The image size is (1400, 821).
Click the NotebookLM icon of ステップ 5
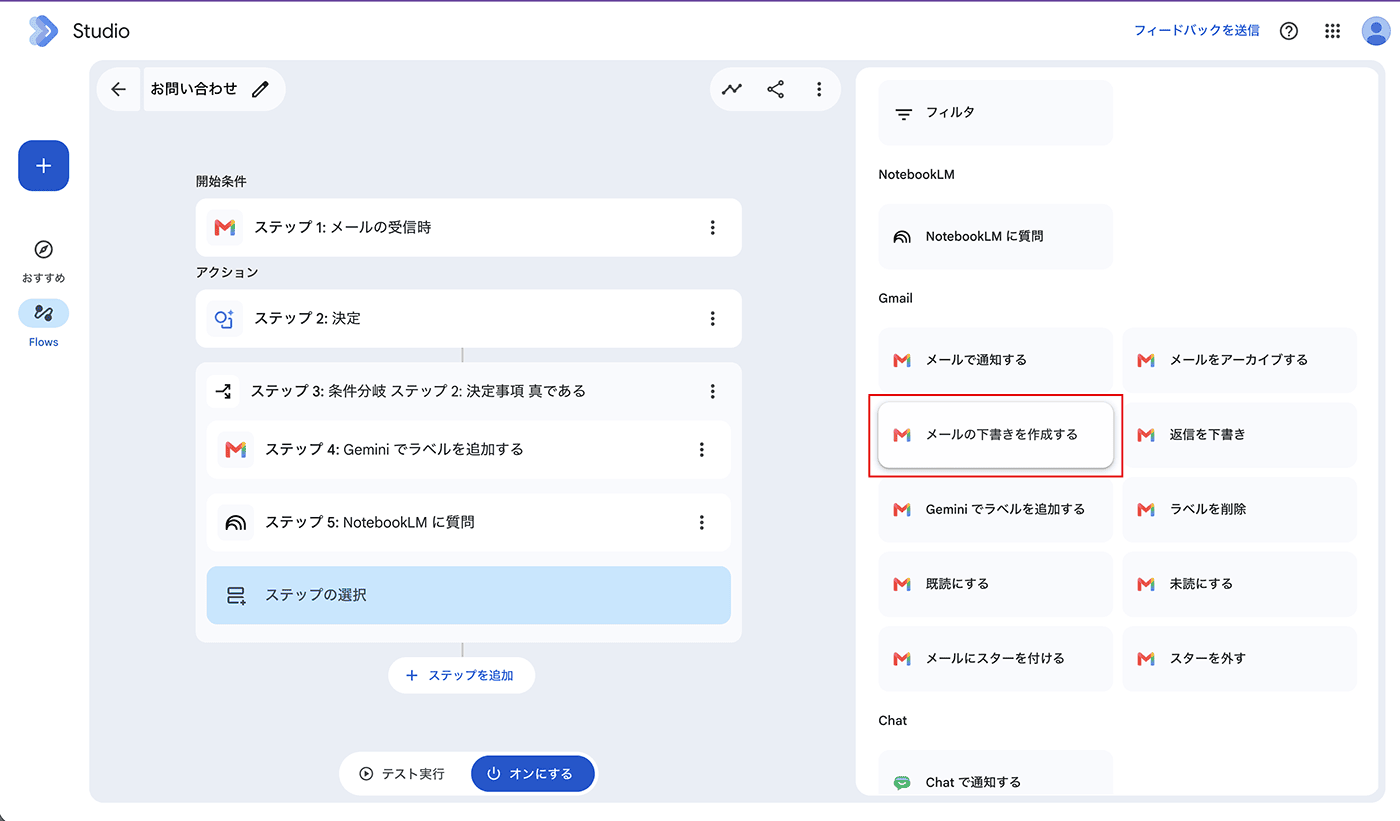coord(236,522)
